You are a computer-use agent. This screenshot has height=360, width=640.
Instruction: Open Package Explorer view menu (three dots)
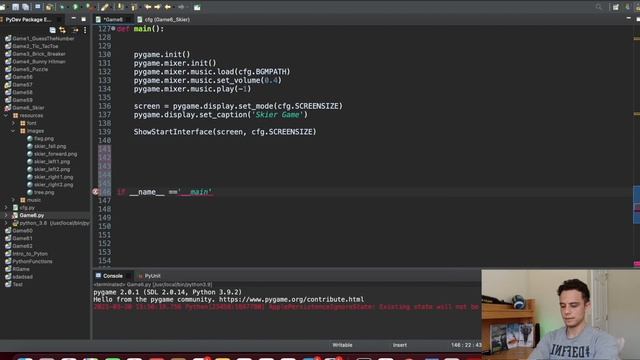[85, 30]
